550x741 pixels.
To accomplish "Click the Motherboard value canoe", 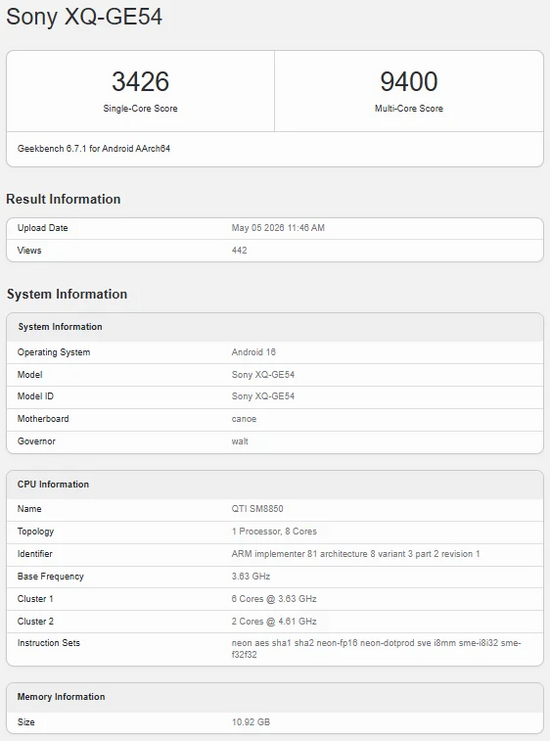I will click(244, 419).
